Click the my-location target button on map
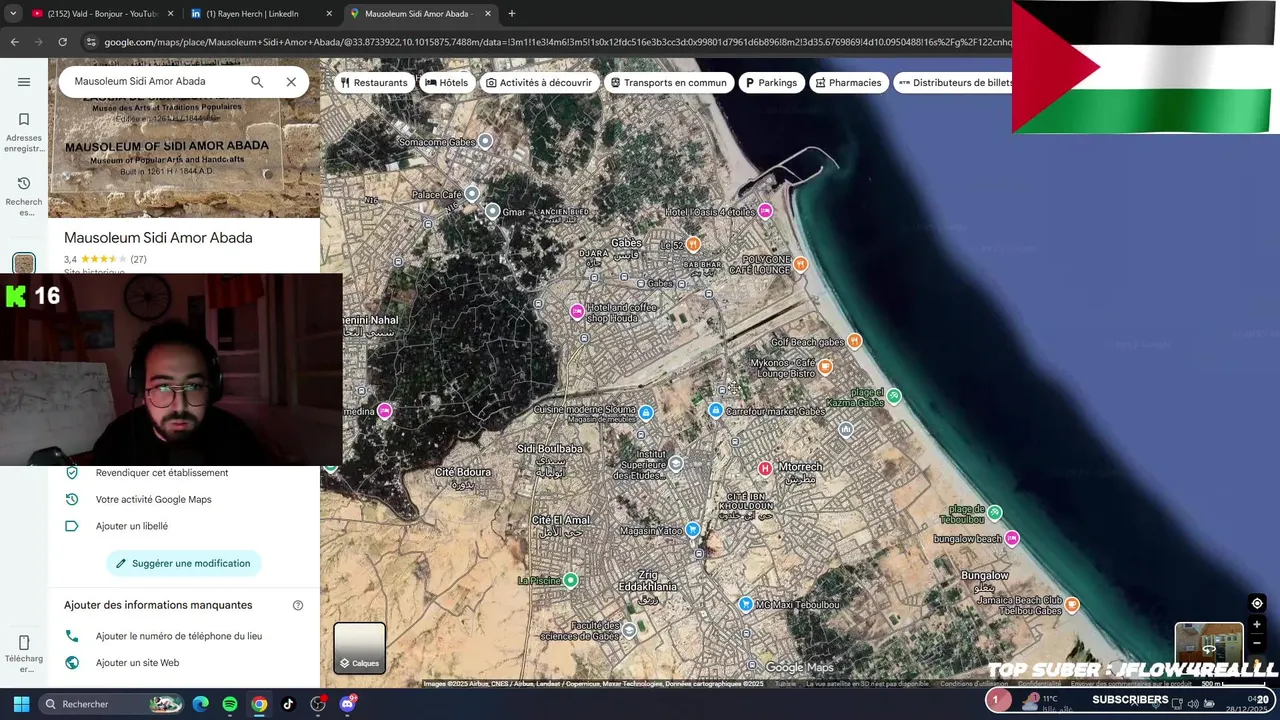Screen dimensions: 1280x720 tap(1257, 603)
